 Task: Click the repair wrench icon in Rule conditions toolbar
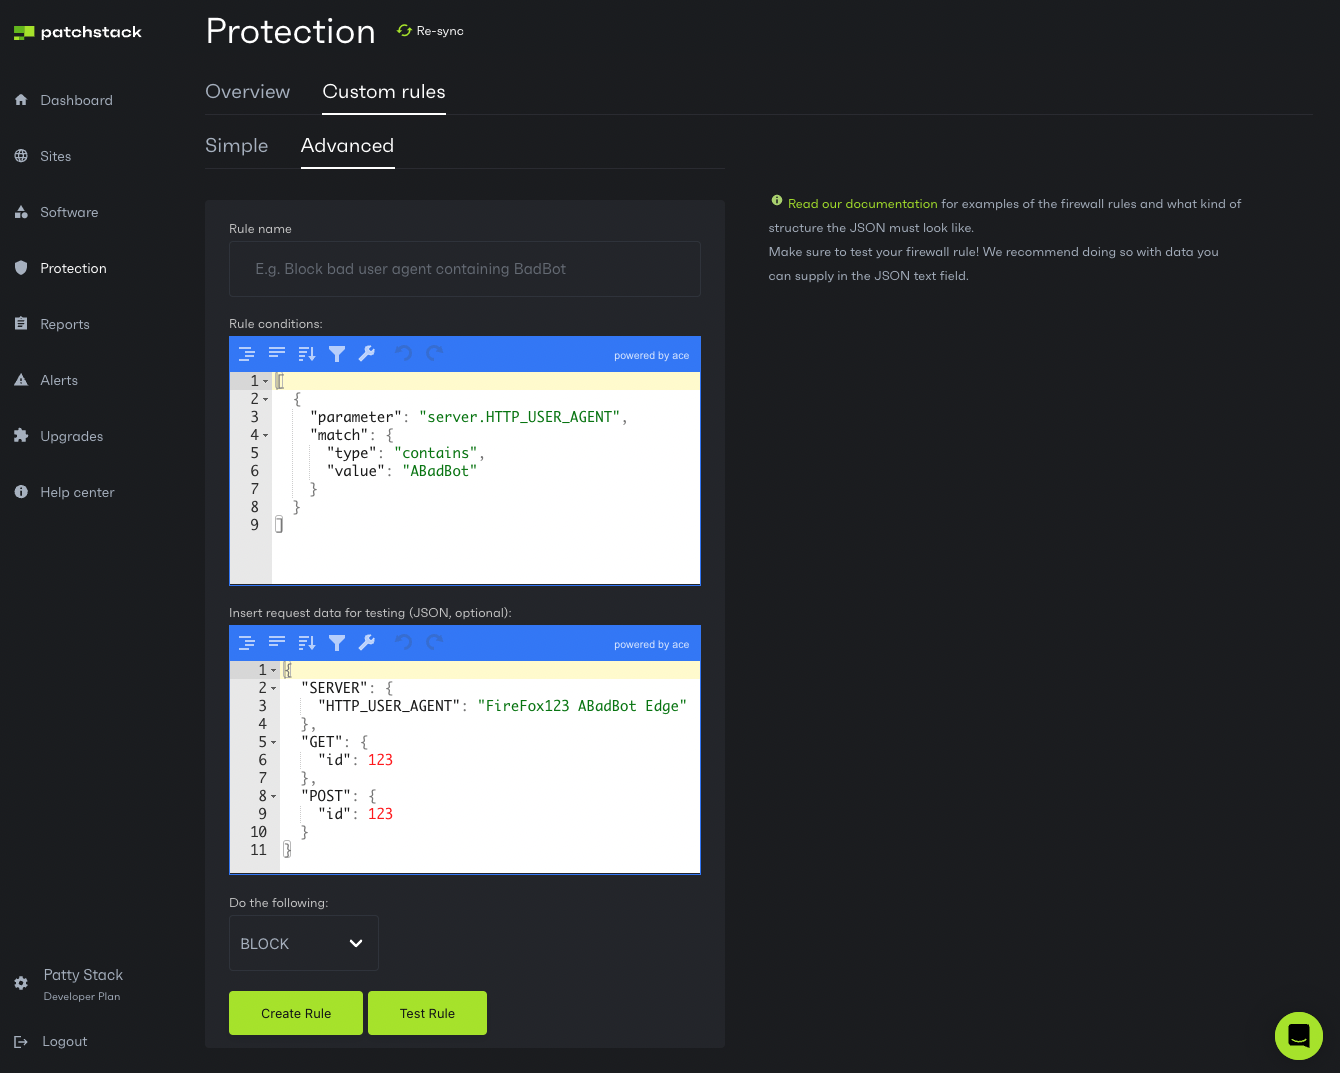[x=367, y=354]
